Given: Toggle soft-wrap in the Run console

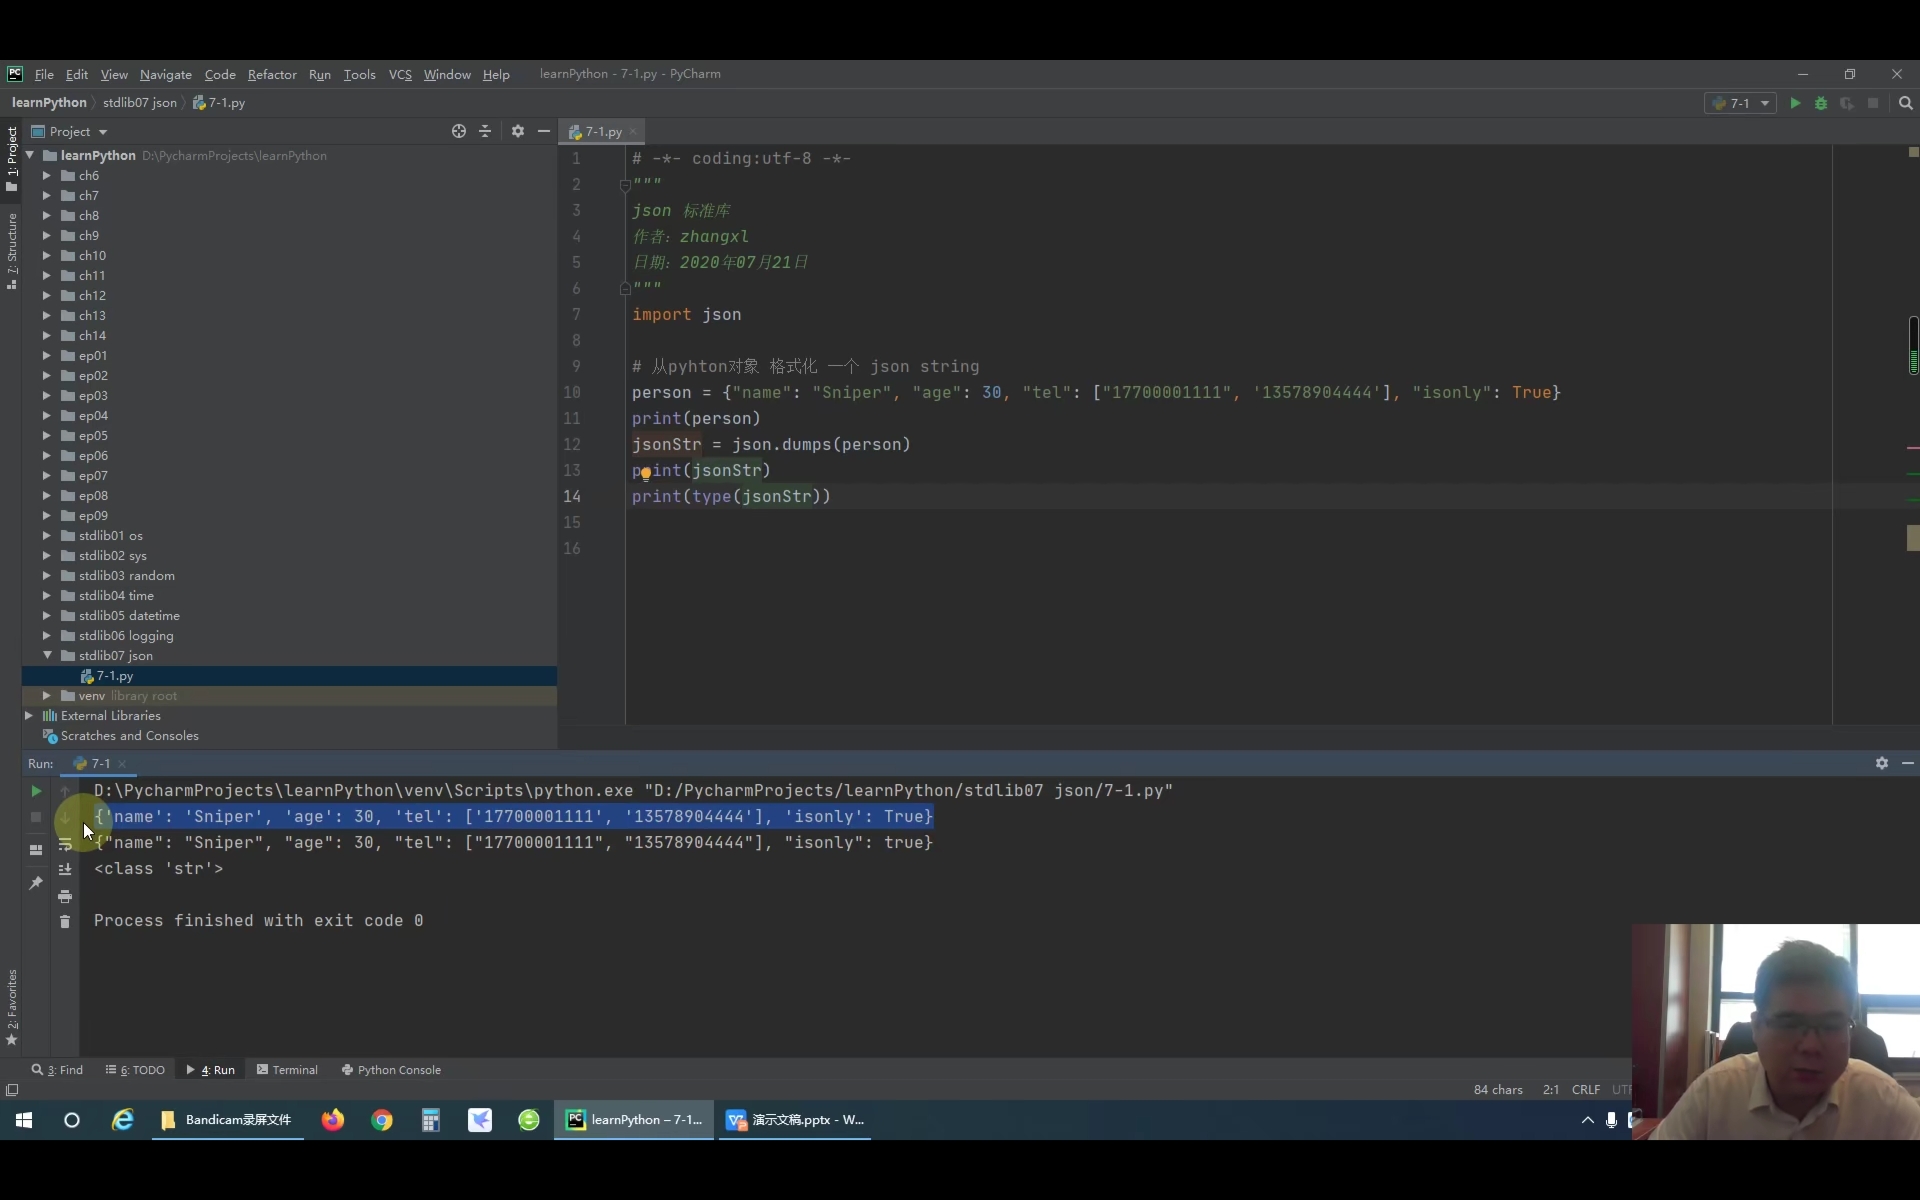Looking at the screenshot, I should point(65,844).
